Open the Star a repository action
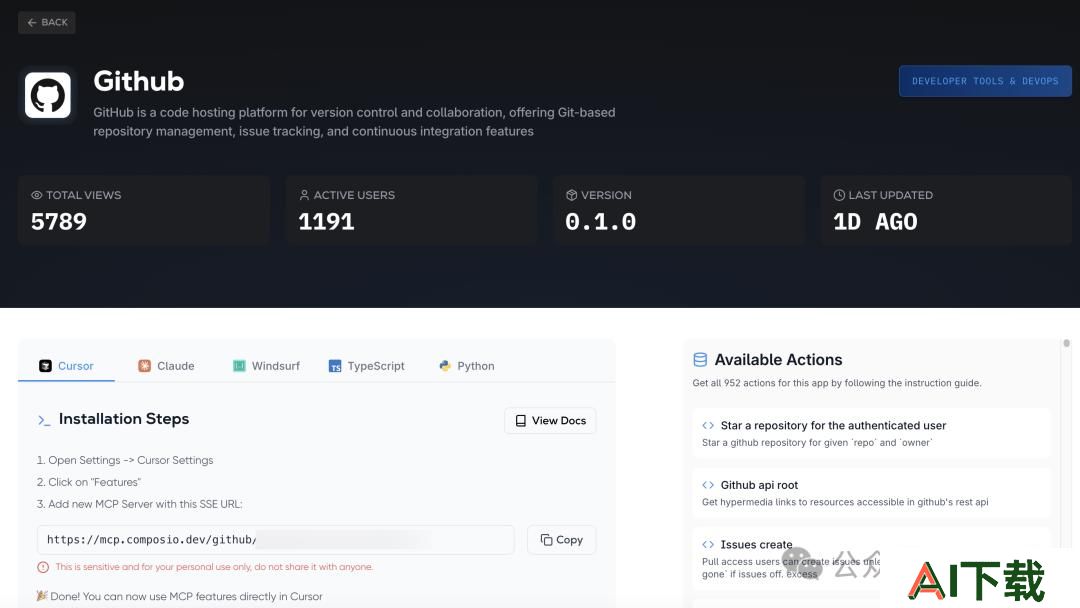Viewport: 1080px width, 608px height. [x=871, y=433]
